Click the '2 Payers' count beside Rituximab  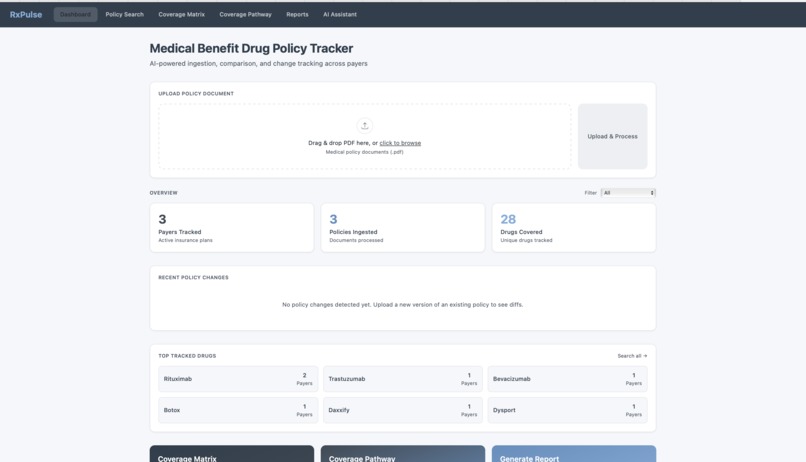tap(304, 379)
